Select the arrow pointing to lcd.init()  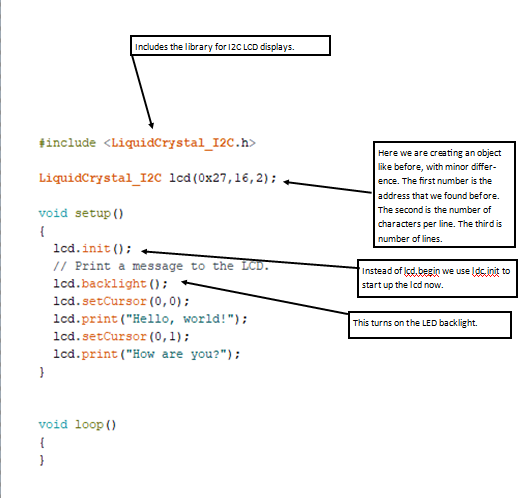tap(250, 259)
